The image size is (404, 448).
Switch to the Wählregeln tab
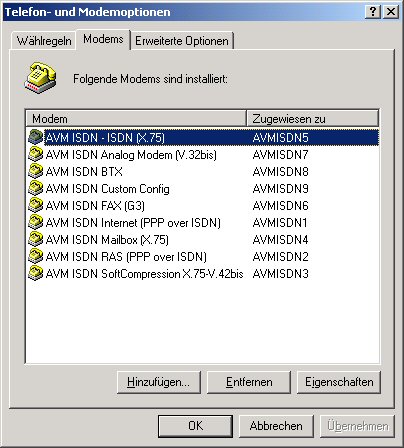(x=44, y=41)
